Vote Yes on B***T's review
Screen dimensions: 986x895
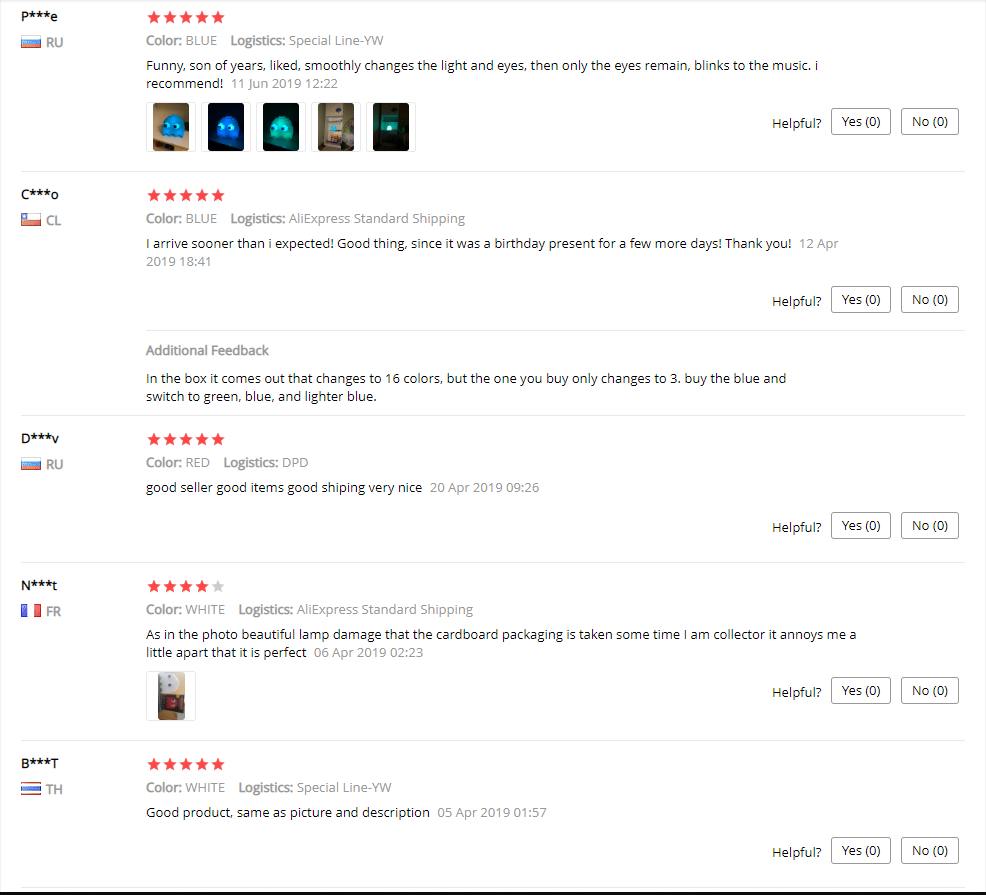click(x=860, y=850)
